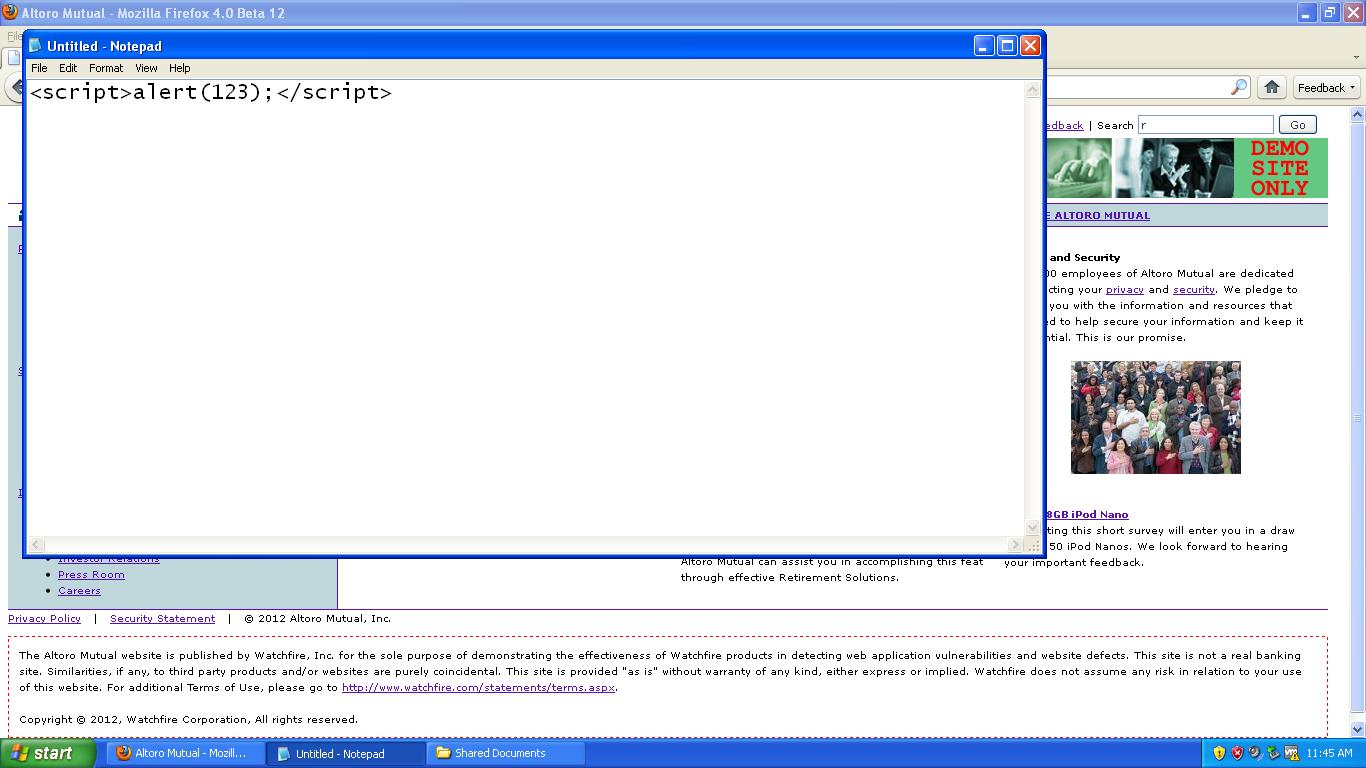Open the Press Room link
This screenshot has height=768, width=1366.
(91, 574)
